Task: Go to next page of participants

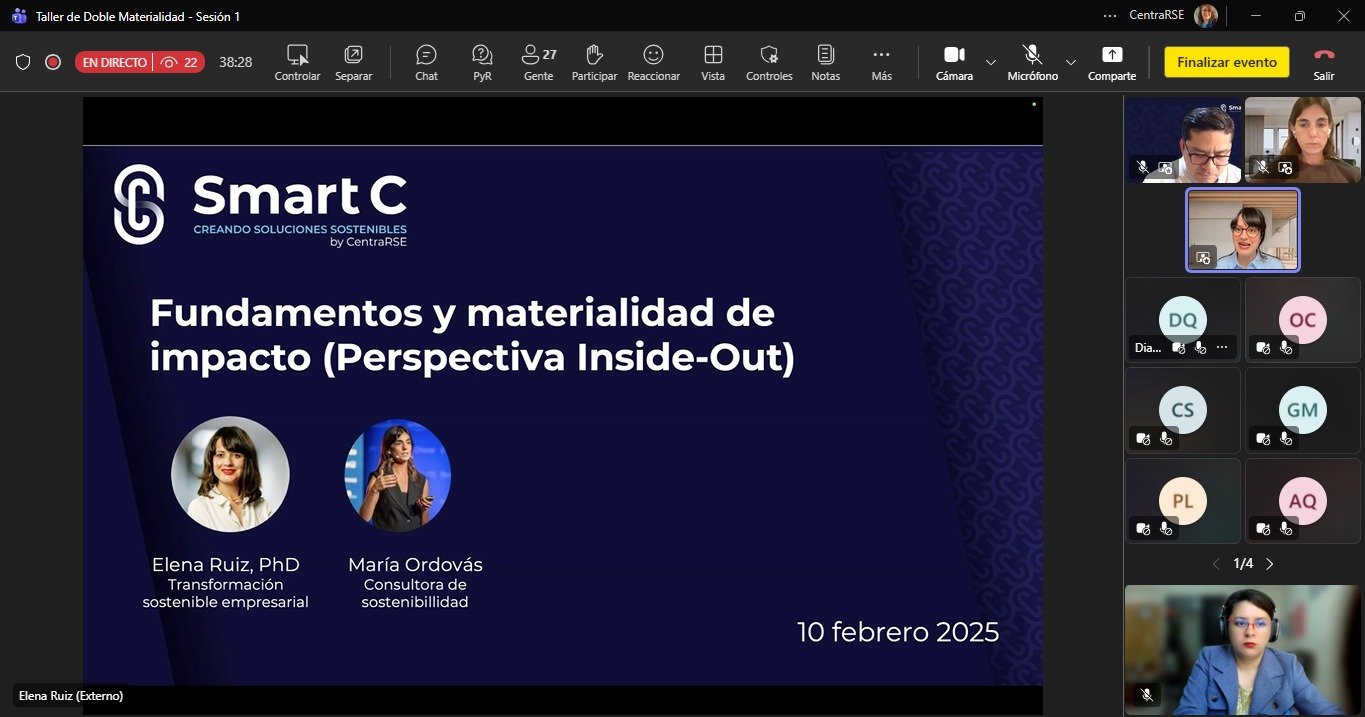Action: 1270,564
